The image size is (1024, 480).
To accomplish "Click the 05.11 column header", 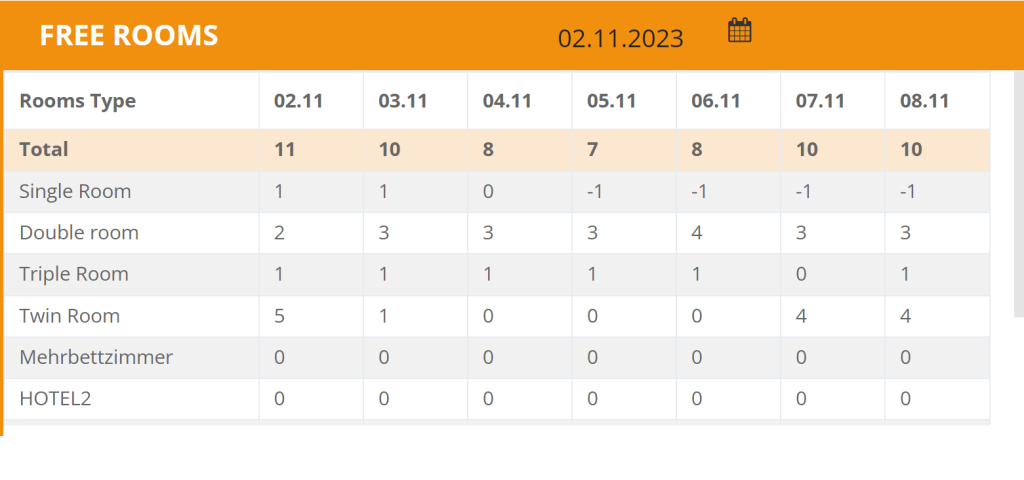I will (x=611, y=101).
